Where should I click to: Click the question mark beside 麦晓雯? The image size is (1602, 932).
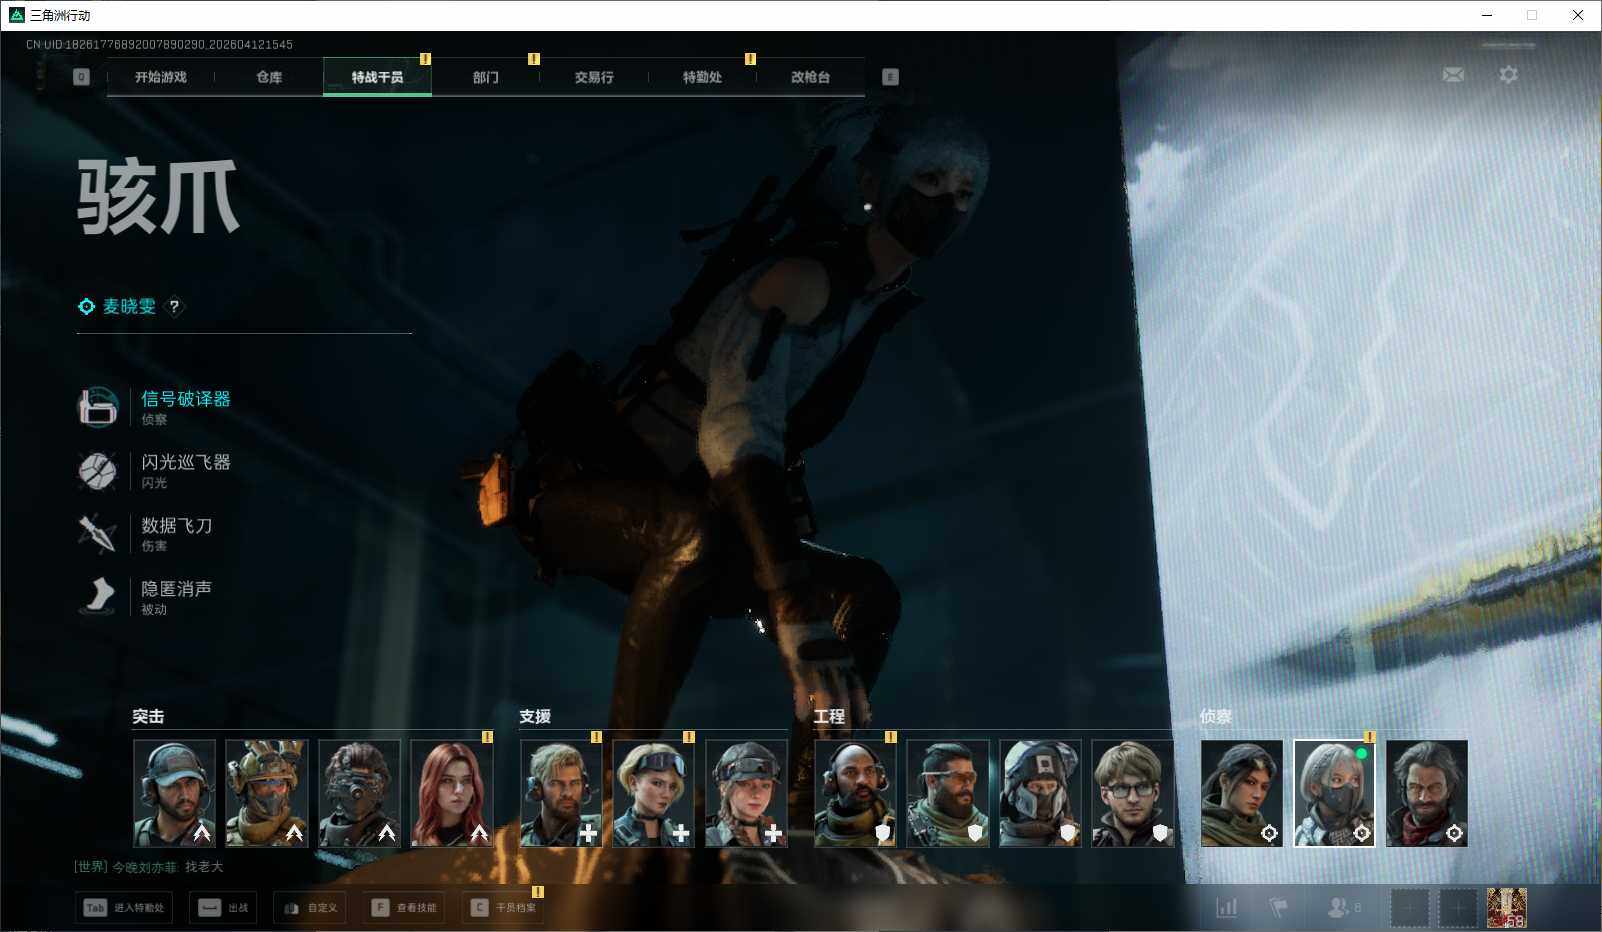(174, 307)
